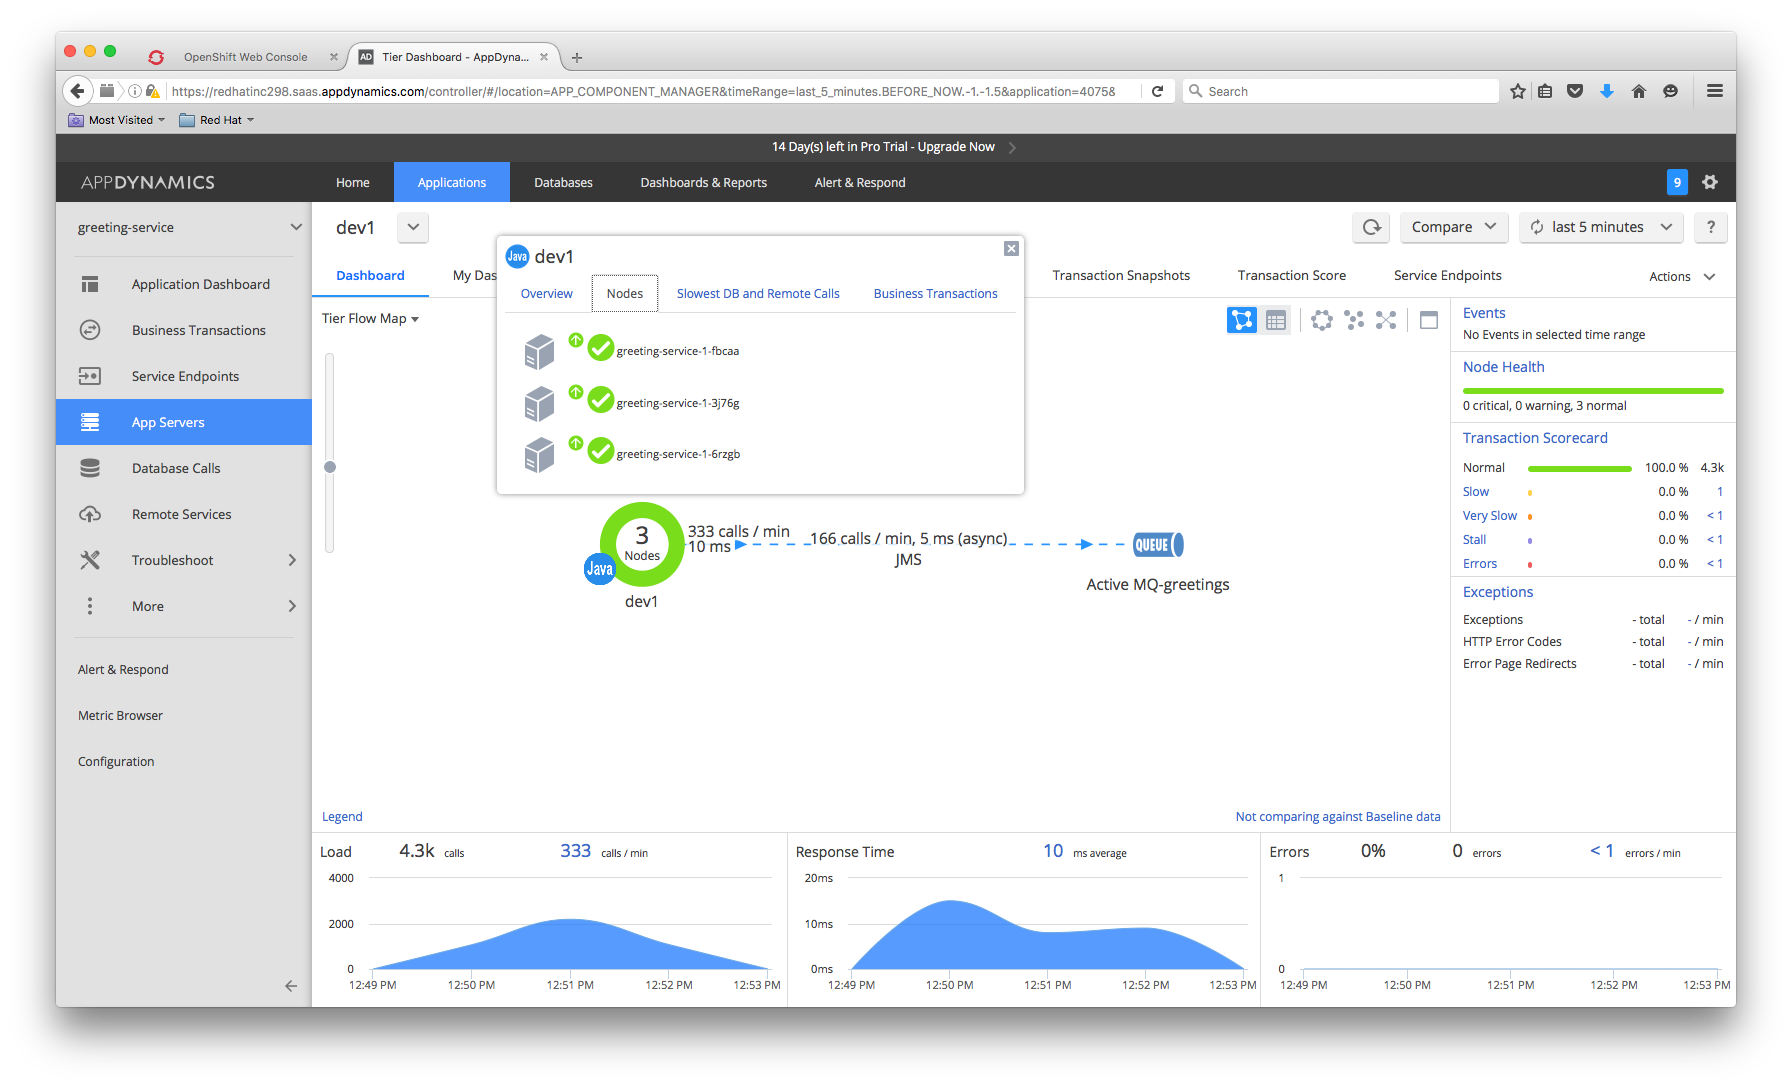Open the Compare dropdown
This screenshot has width=1792, height=1087.
point(1454,227)
